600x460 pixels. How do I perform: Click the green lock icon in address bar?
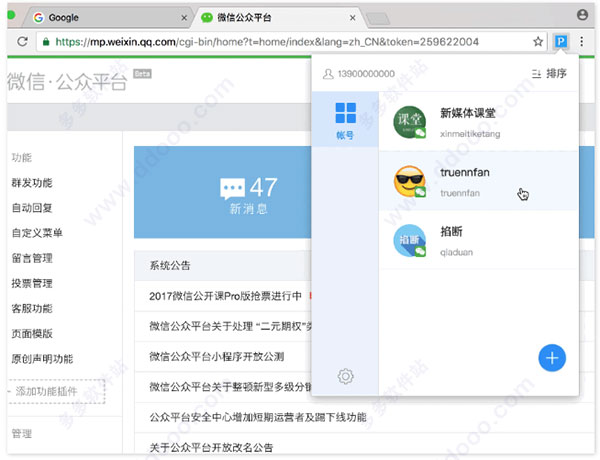point(46,41)
